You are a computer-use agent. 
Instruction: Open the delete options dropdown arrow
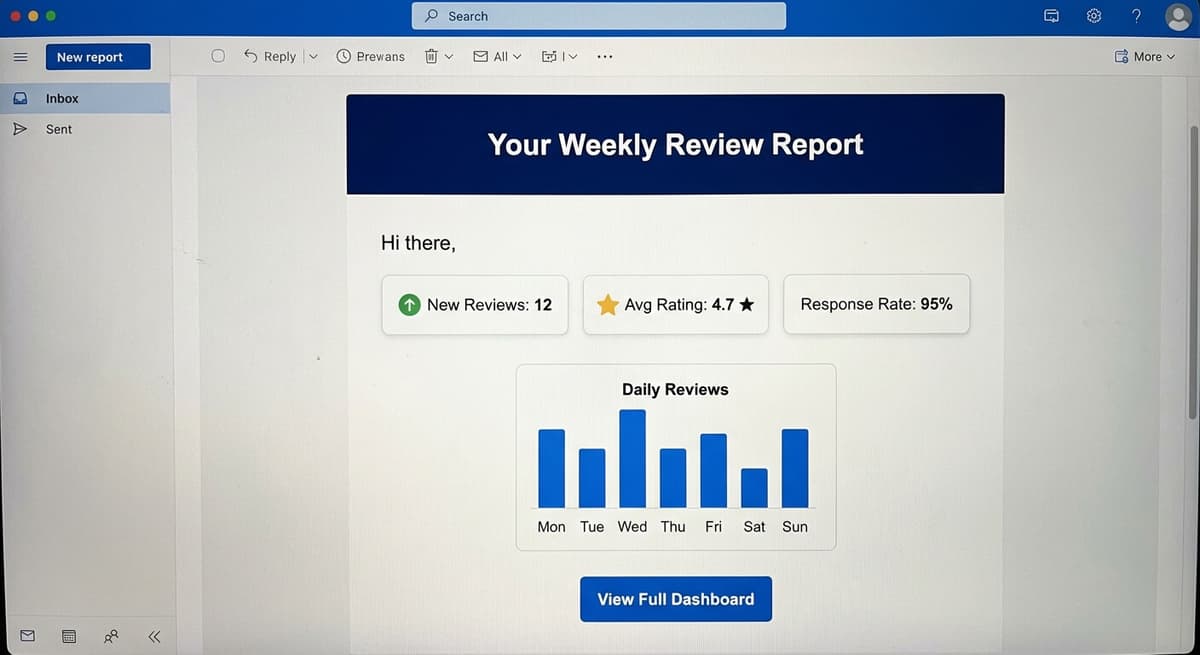click(x=450, y=56)
